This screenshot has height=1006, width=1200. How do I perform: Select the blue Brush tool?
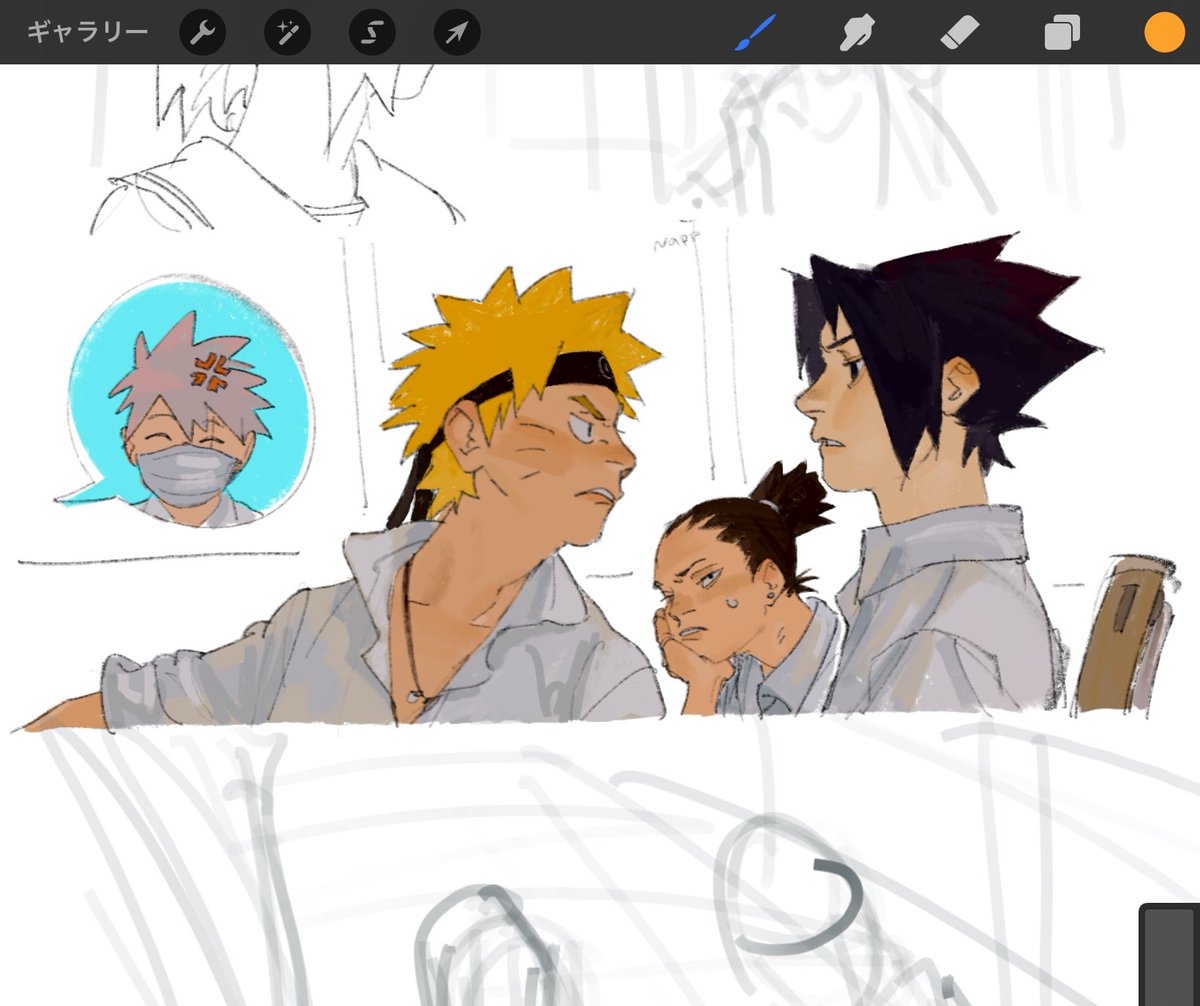(756, 33)
